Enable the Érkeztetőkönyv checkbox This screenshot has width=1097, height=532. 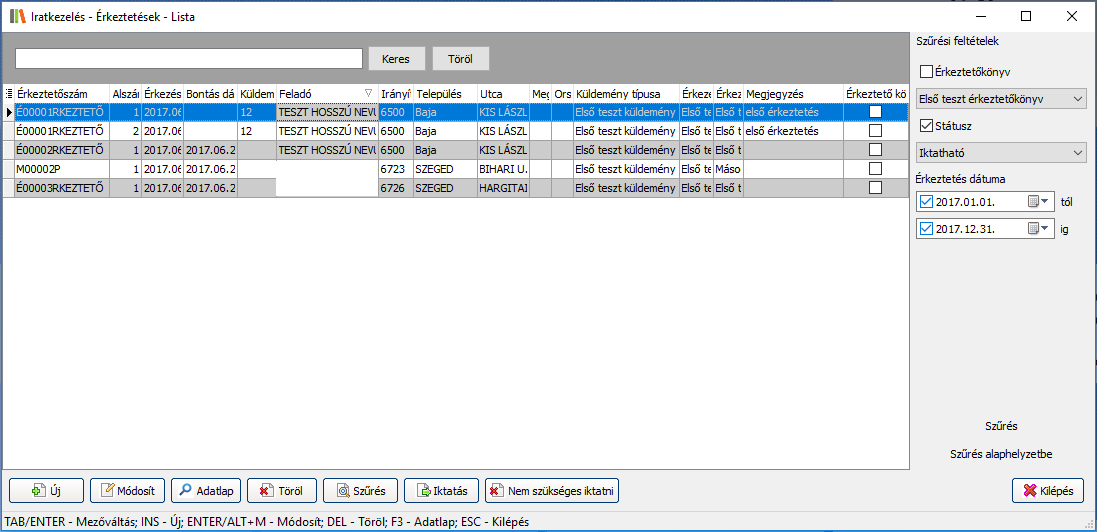(926, 72)
